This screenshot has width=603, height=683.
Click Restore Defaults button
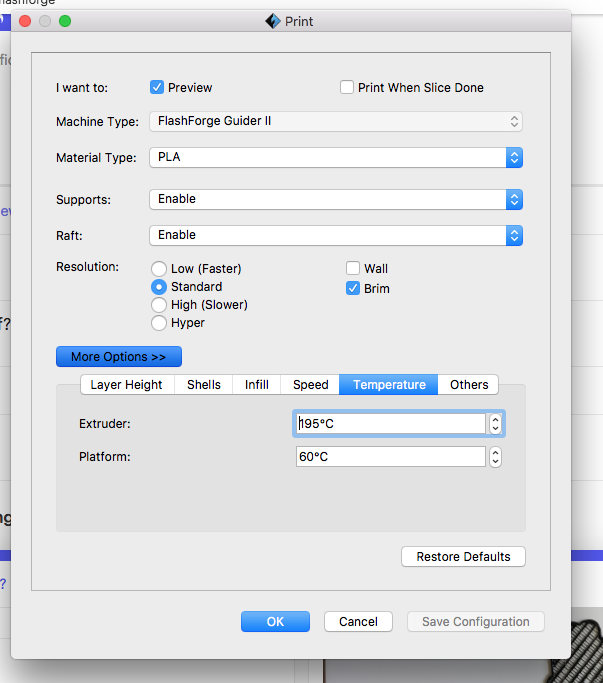coord(463,557)
